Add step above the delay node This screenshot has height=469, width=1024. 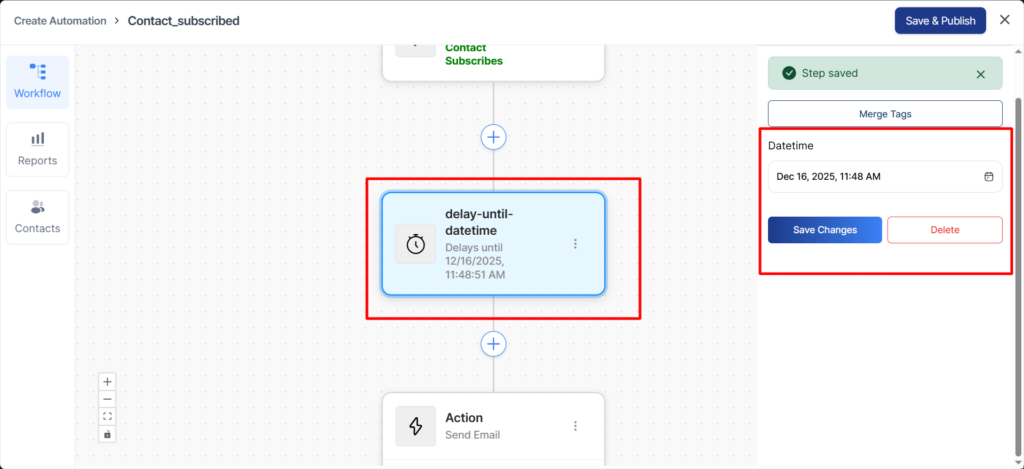pyautogui.click(x=493, y=137)
